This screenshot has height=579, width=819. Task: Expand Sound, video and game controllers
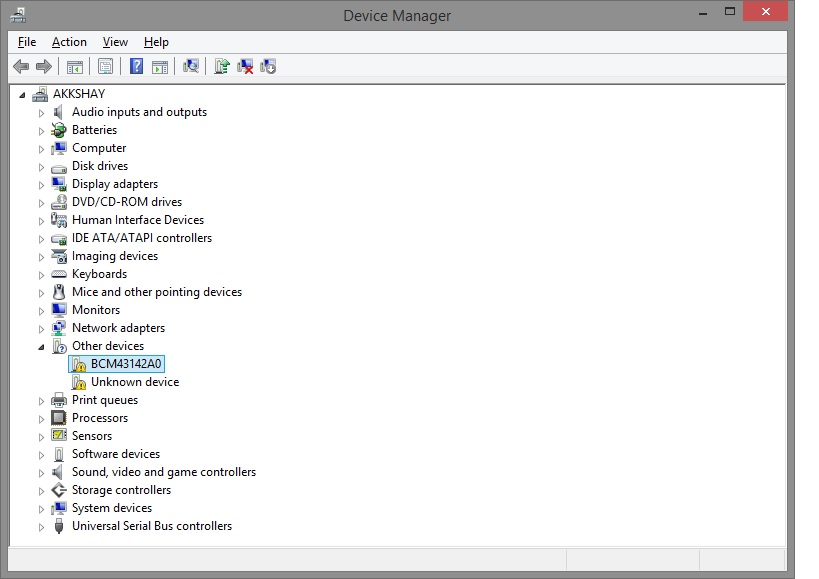tap(42, 473)
